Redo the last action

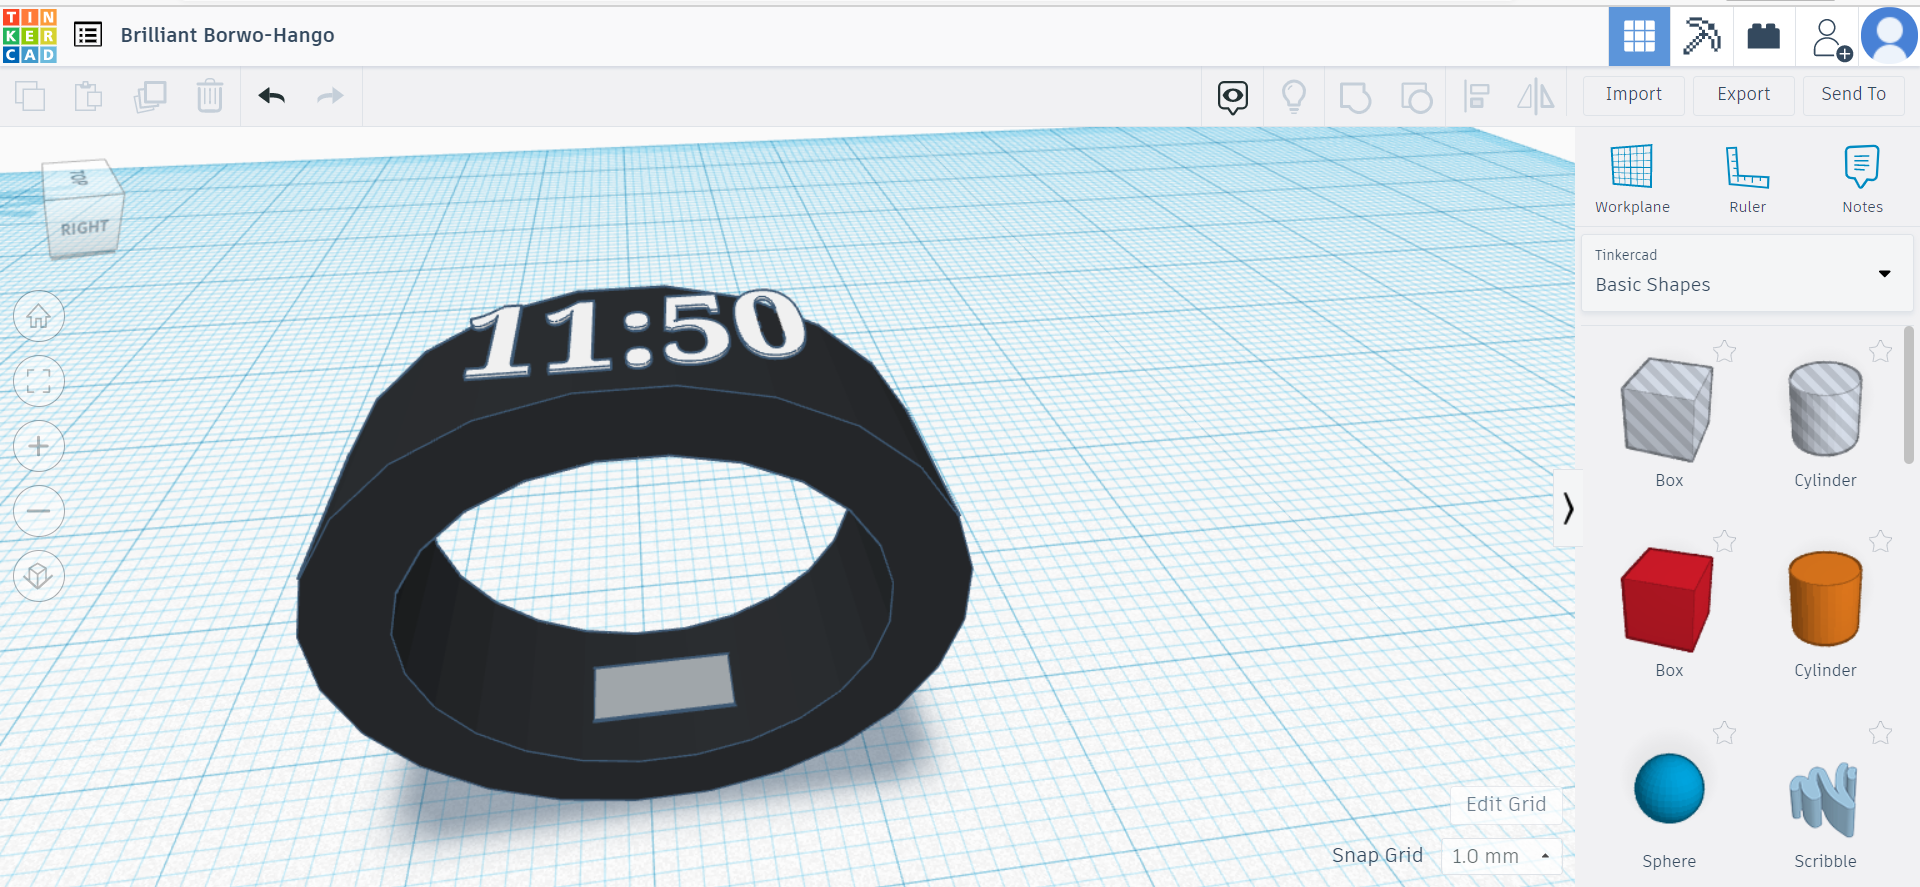(330, 96)
